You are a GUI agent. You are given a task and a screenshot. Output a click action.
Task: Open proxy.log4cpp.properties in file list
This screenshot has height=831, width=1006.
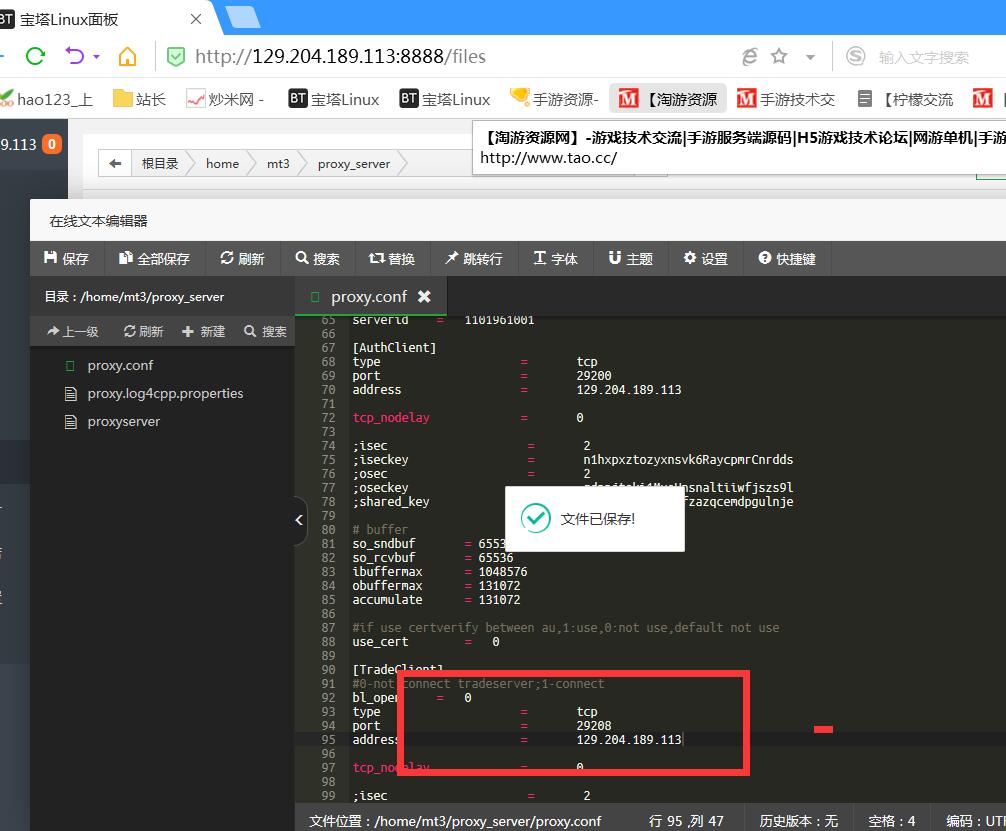165,393
